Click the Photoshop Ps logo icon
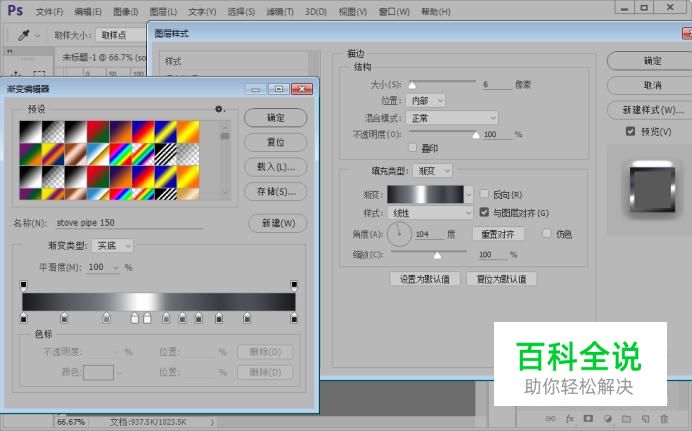Viewport: 692px width, 431px height. pos(15,10)
